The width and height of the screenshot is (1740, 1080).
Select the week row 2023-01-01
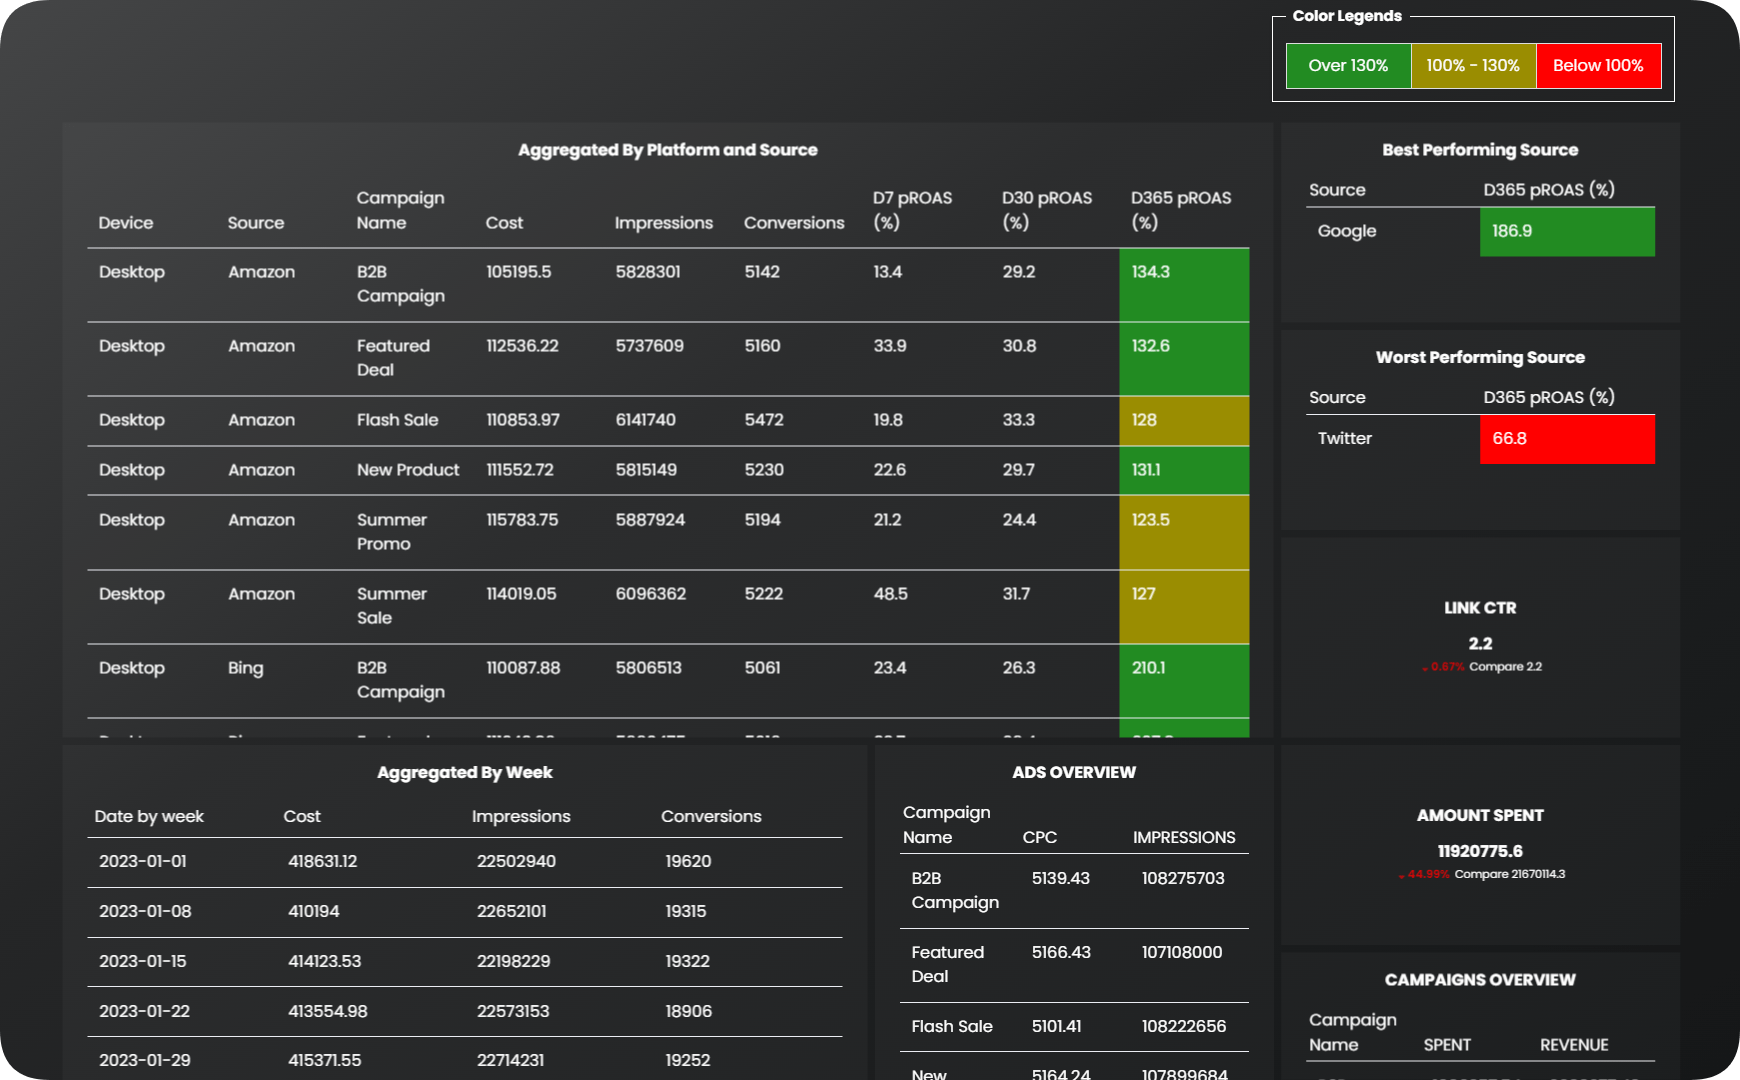click(465, 862)
